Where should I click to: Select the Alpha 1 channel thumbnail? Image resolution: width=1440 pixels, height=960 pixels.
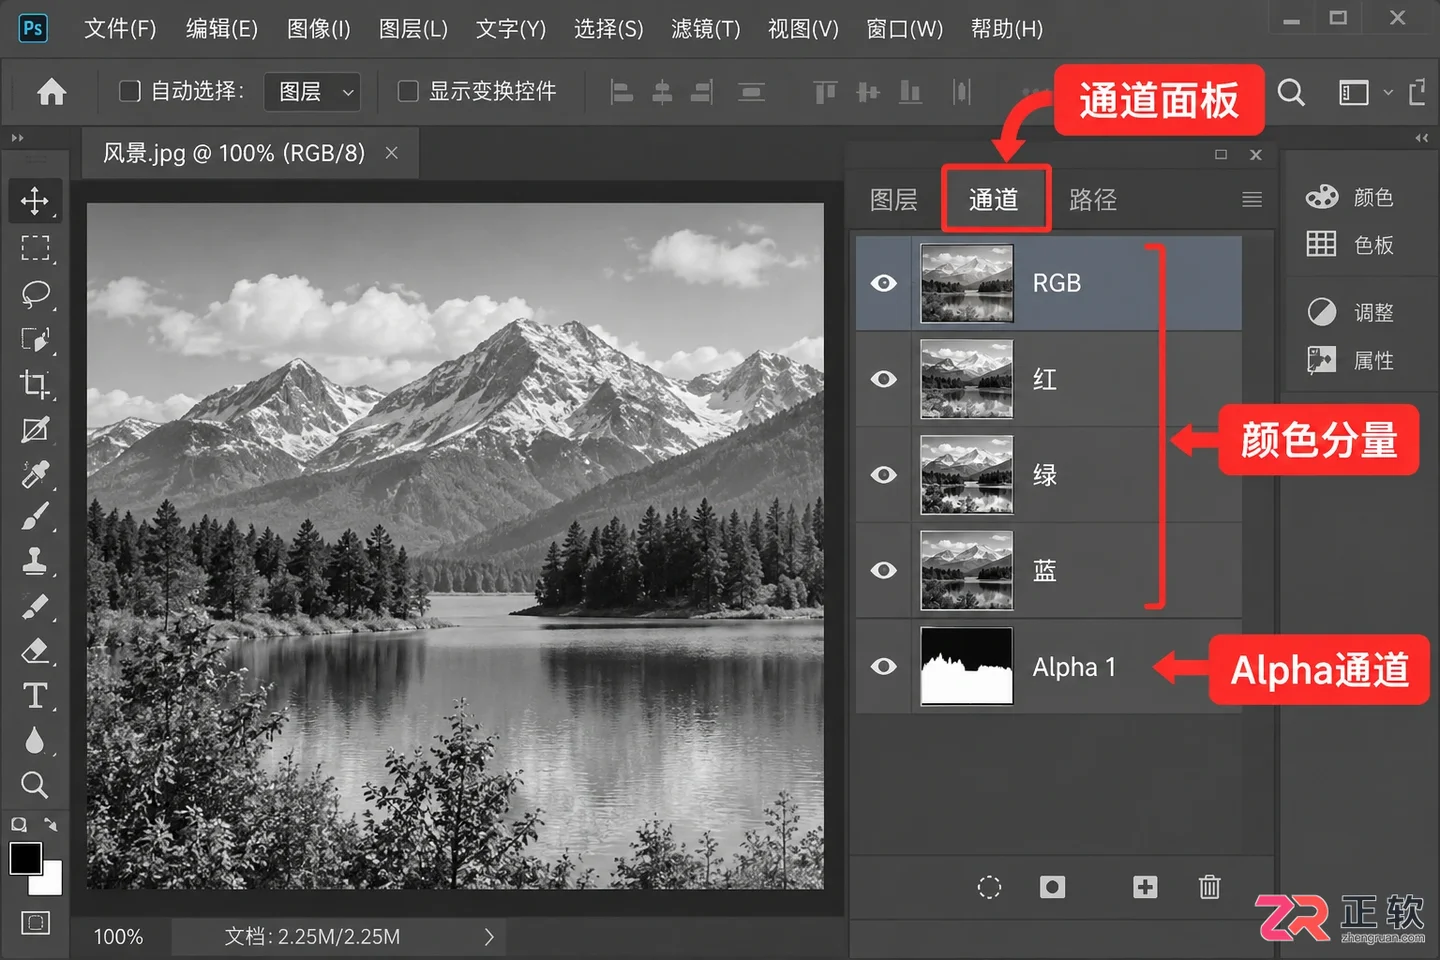pos(966,666)
